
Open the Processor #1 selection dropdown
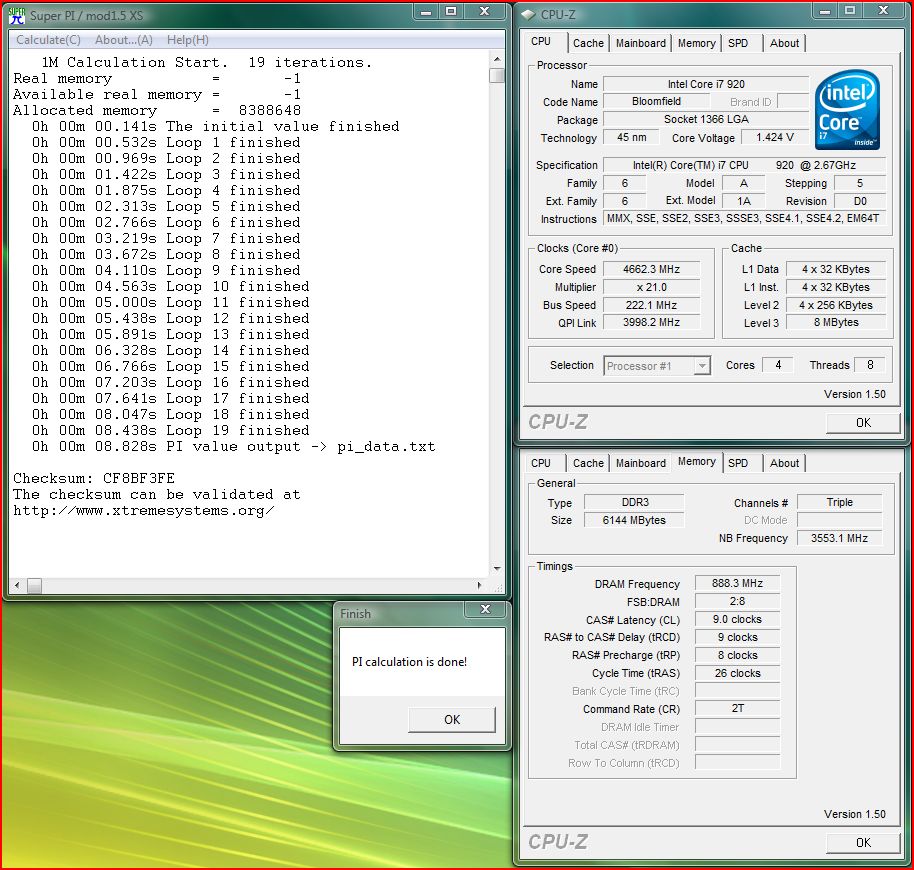[657, 365]
